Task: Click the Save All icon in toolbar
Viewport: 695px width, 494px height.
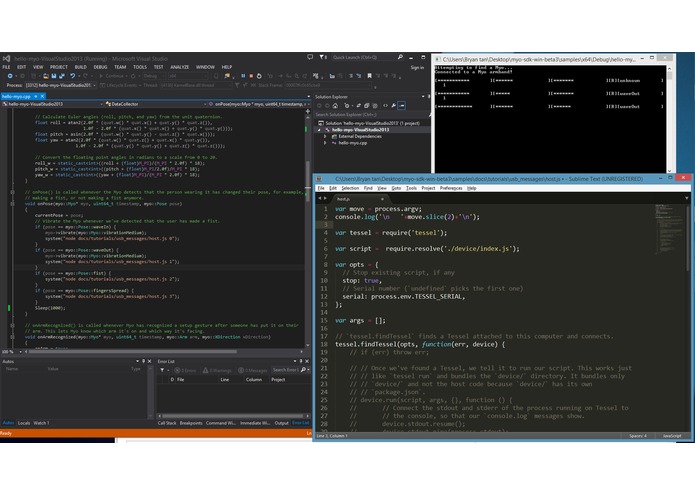Action: pos(62,76)
